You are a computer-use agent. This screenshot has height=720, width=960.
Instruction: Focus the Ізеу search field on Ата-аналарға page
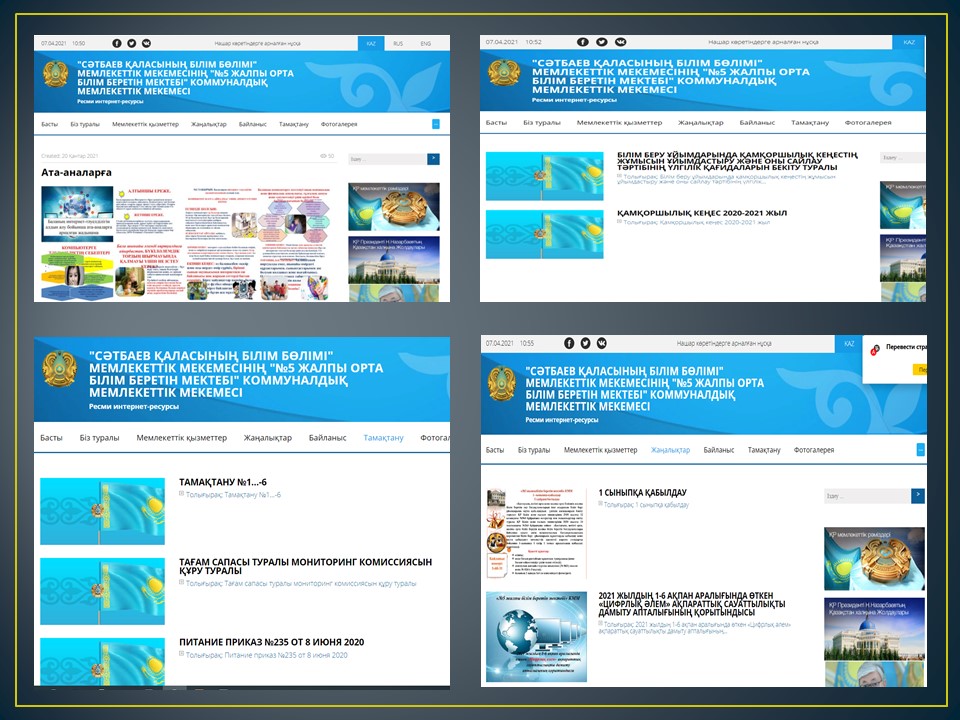coord(388,159)
